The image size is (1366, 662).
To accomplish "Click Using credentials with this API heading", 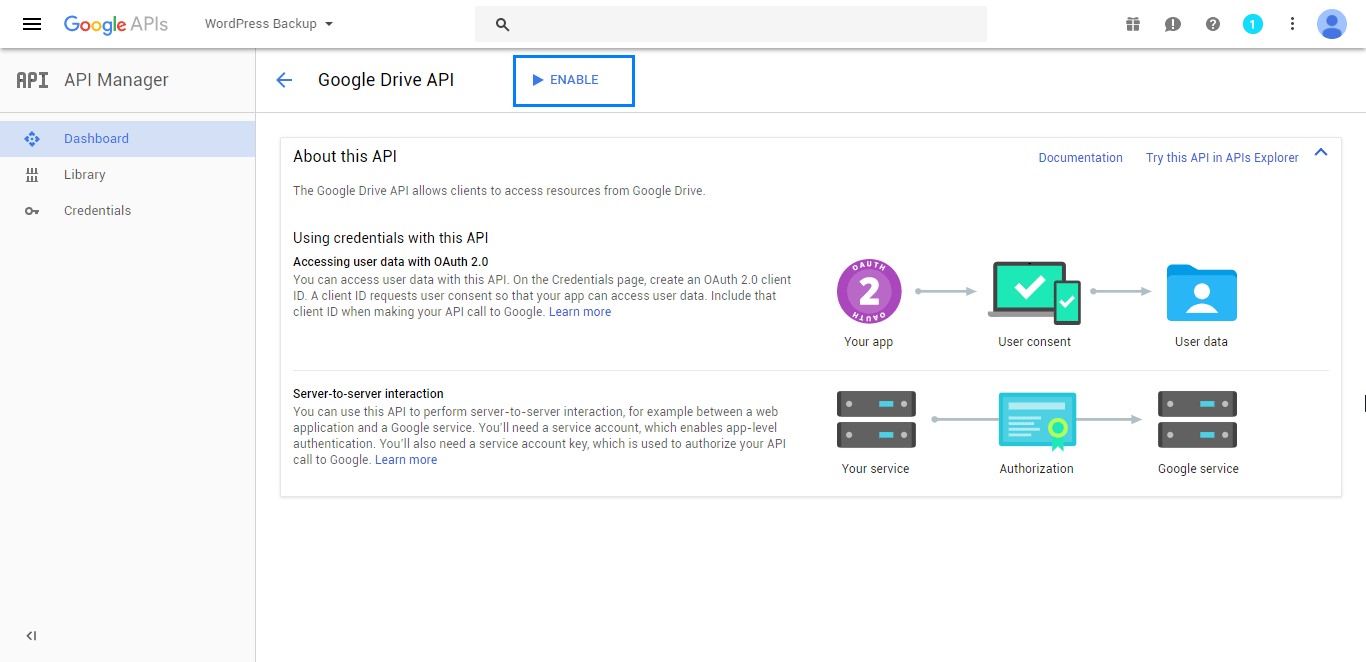I will tap(390, 238).
